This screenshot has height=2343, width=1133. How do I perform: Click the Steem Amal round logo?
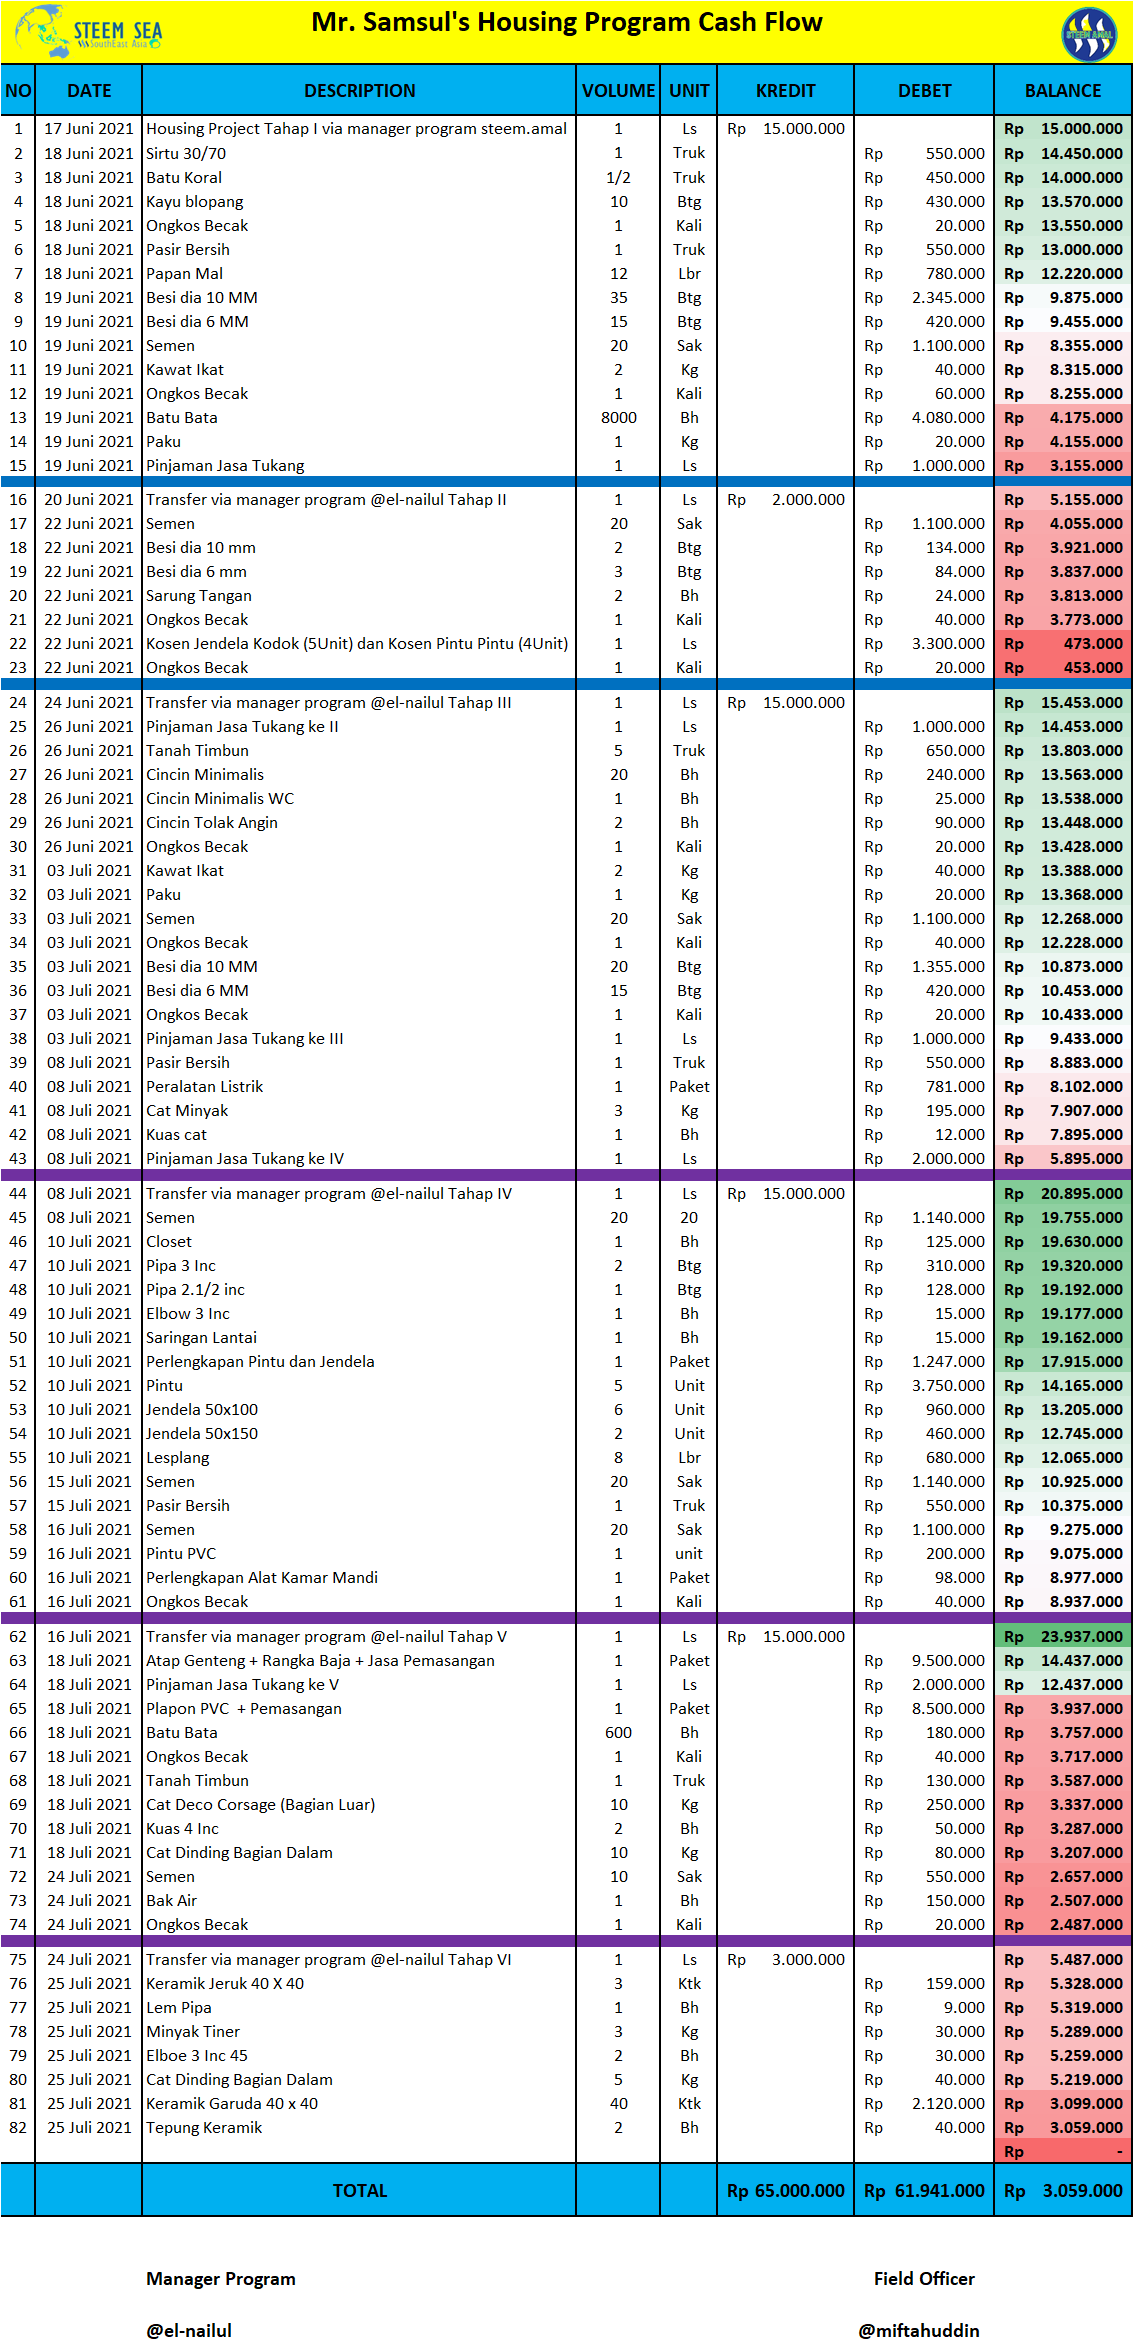click(x=1088, y=34)
